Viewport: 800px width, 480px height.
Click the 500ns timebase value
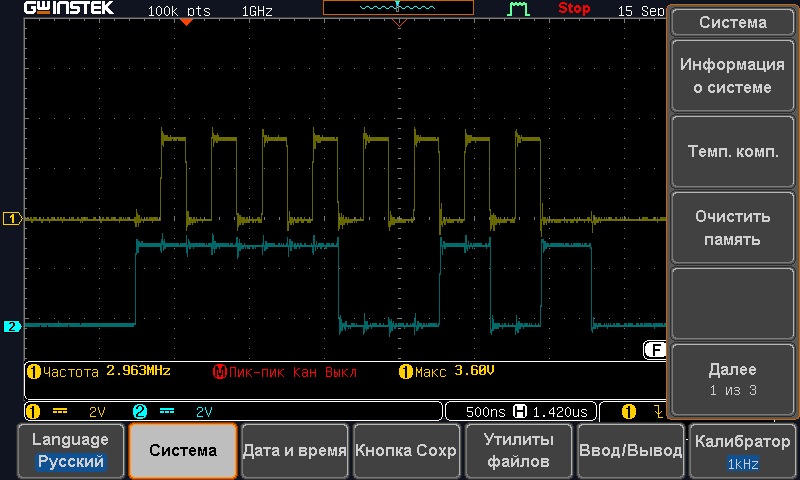[486, 412]
